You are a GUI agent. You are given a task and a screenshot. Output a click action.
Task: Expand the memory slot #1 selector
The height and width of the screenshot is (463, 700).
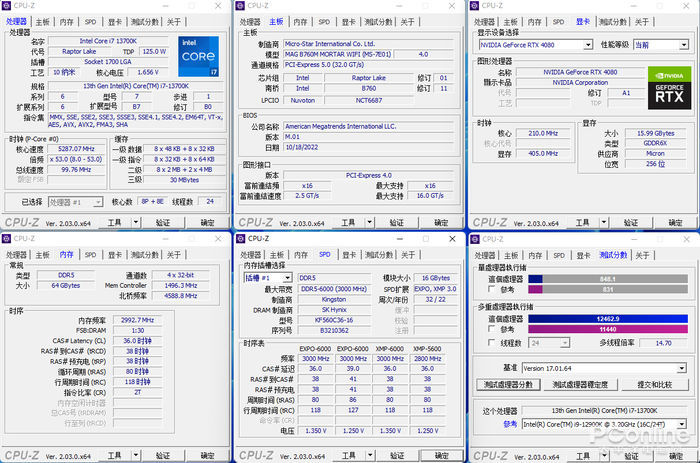point(268,278)
